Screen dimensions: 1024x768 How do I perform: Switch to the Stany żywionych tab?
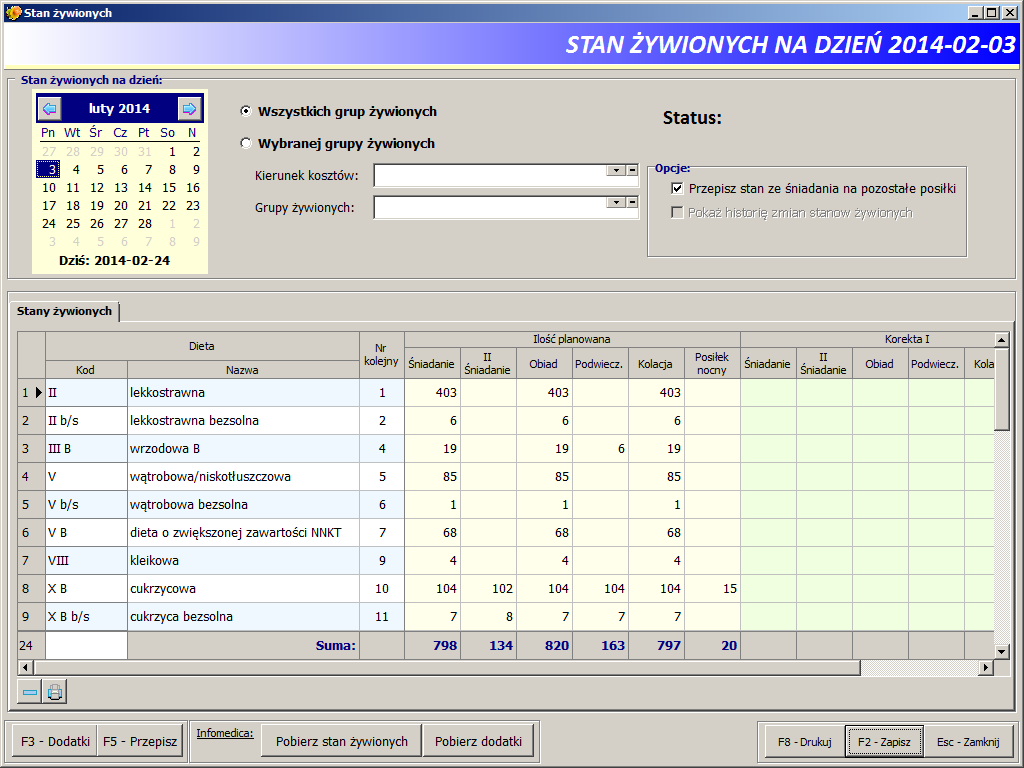66,311
